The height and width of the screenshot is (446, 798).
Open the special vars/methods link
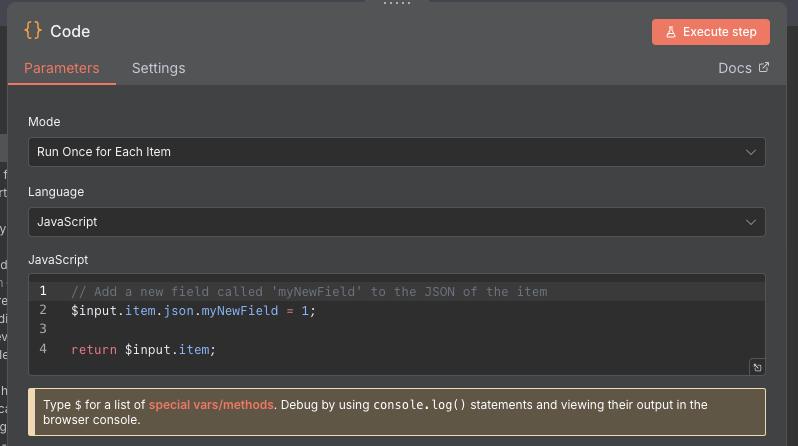pyautogui.click(x=211, y=405)
